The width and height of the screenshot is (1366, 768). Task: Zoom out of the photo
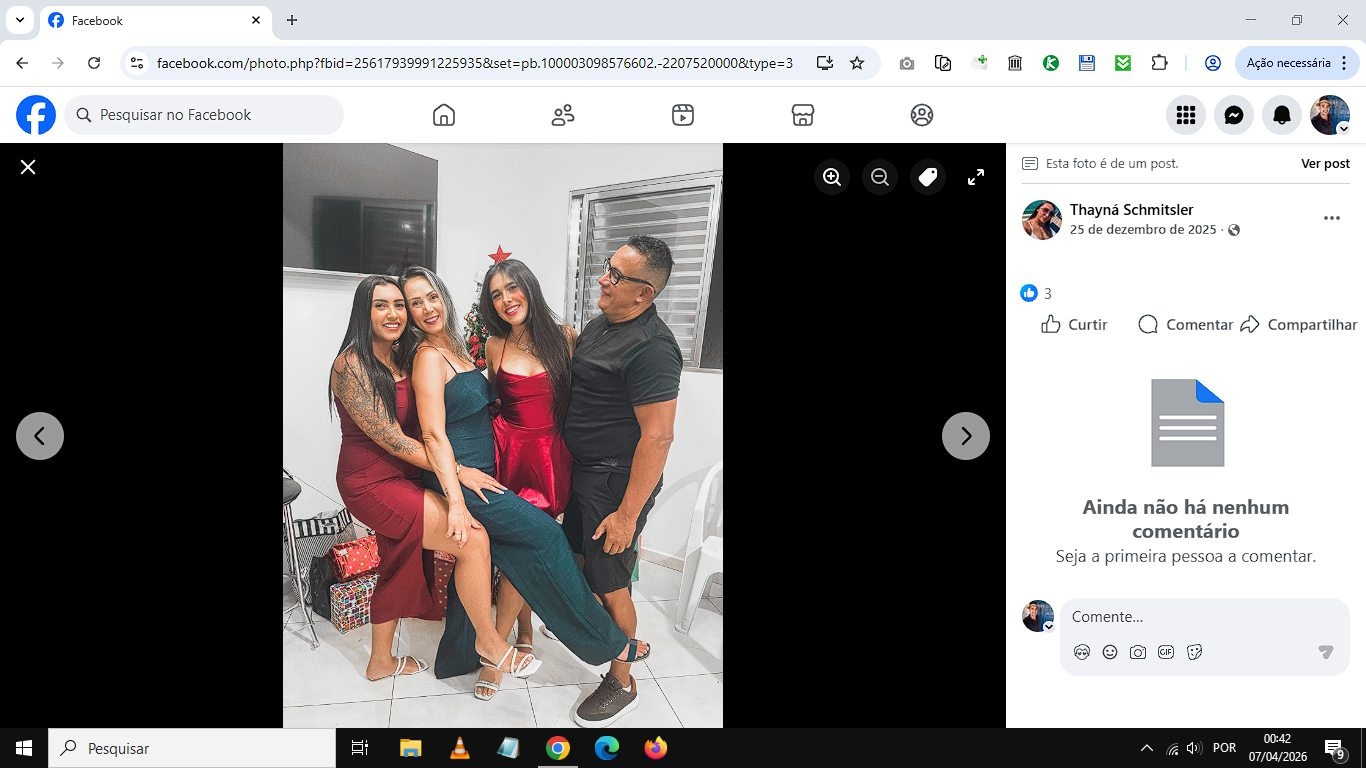pyautogui.click(x=880, y=177)
